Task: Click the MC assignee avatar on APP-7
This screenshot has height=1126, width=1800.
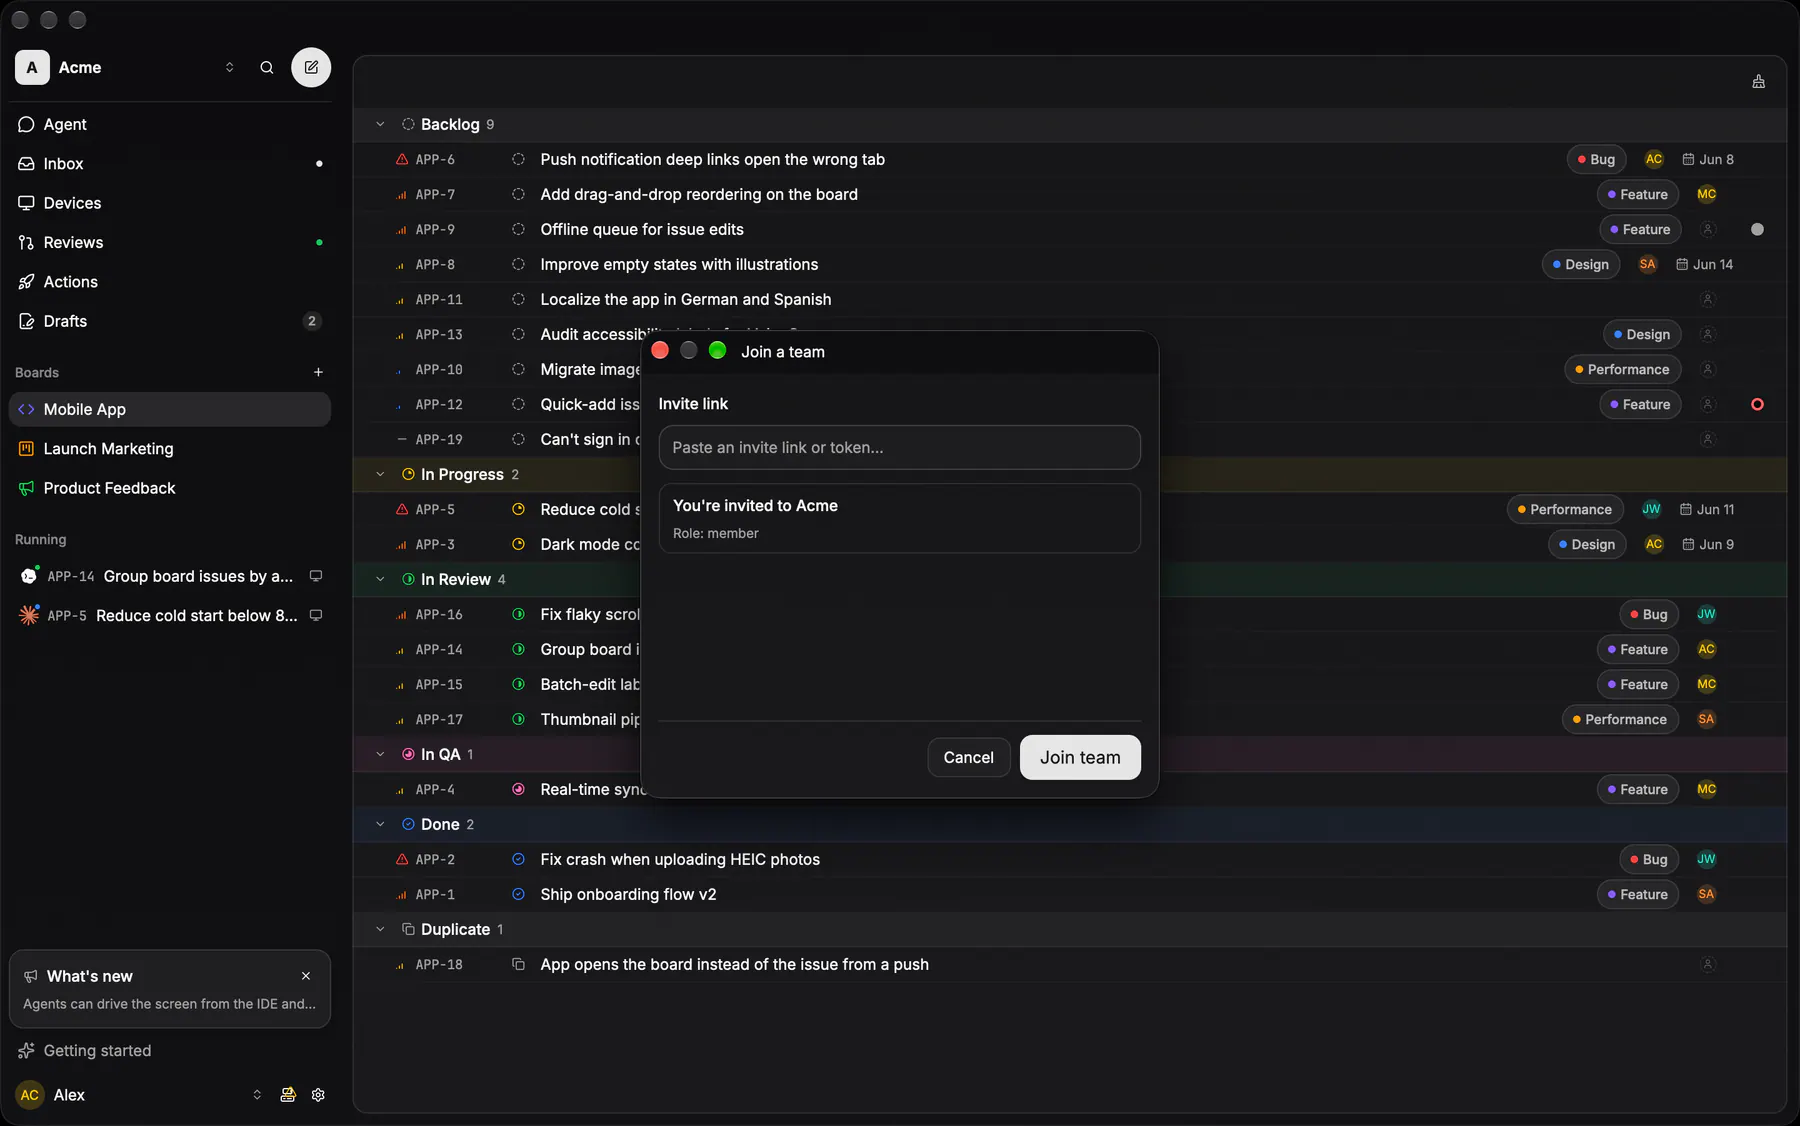Action: 1707,195
